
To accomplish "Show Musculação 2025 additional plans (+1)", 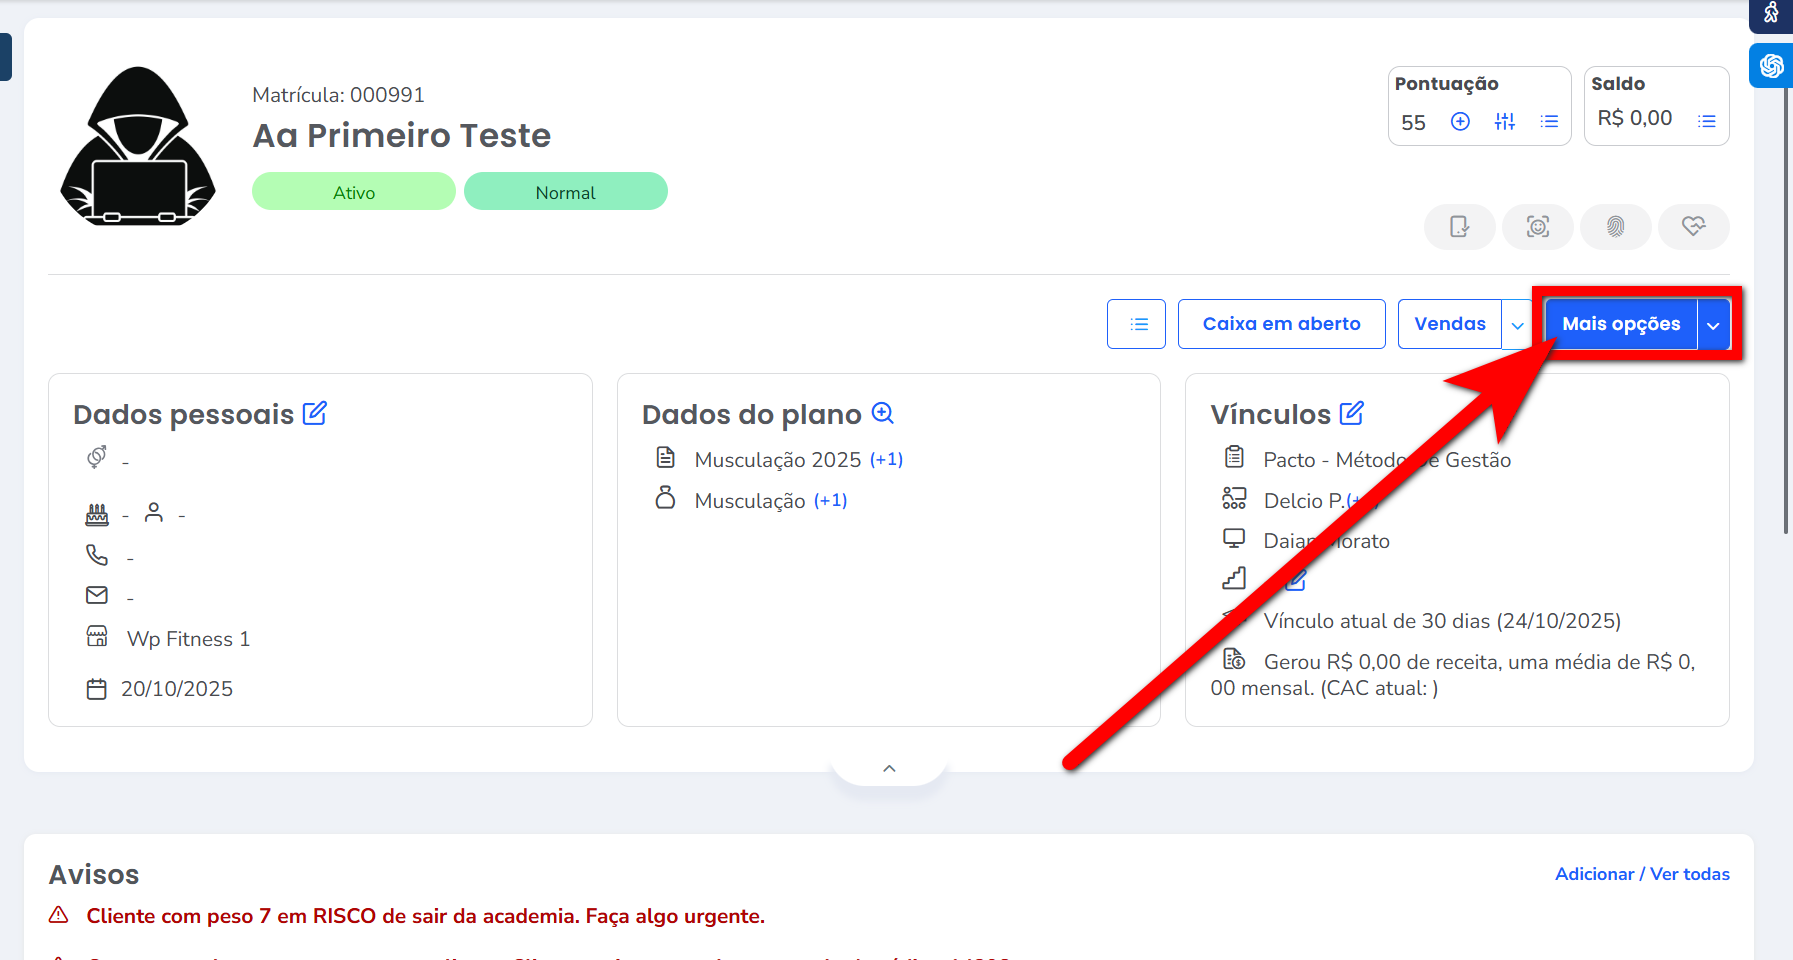I will [886, 460].
